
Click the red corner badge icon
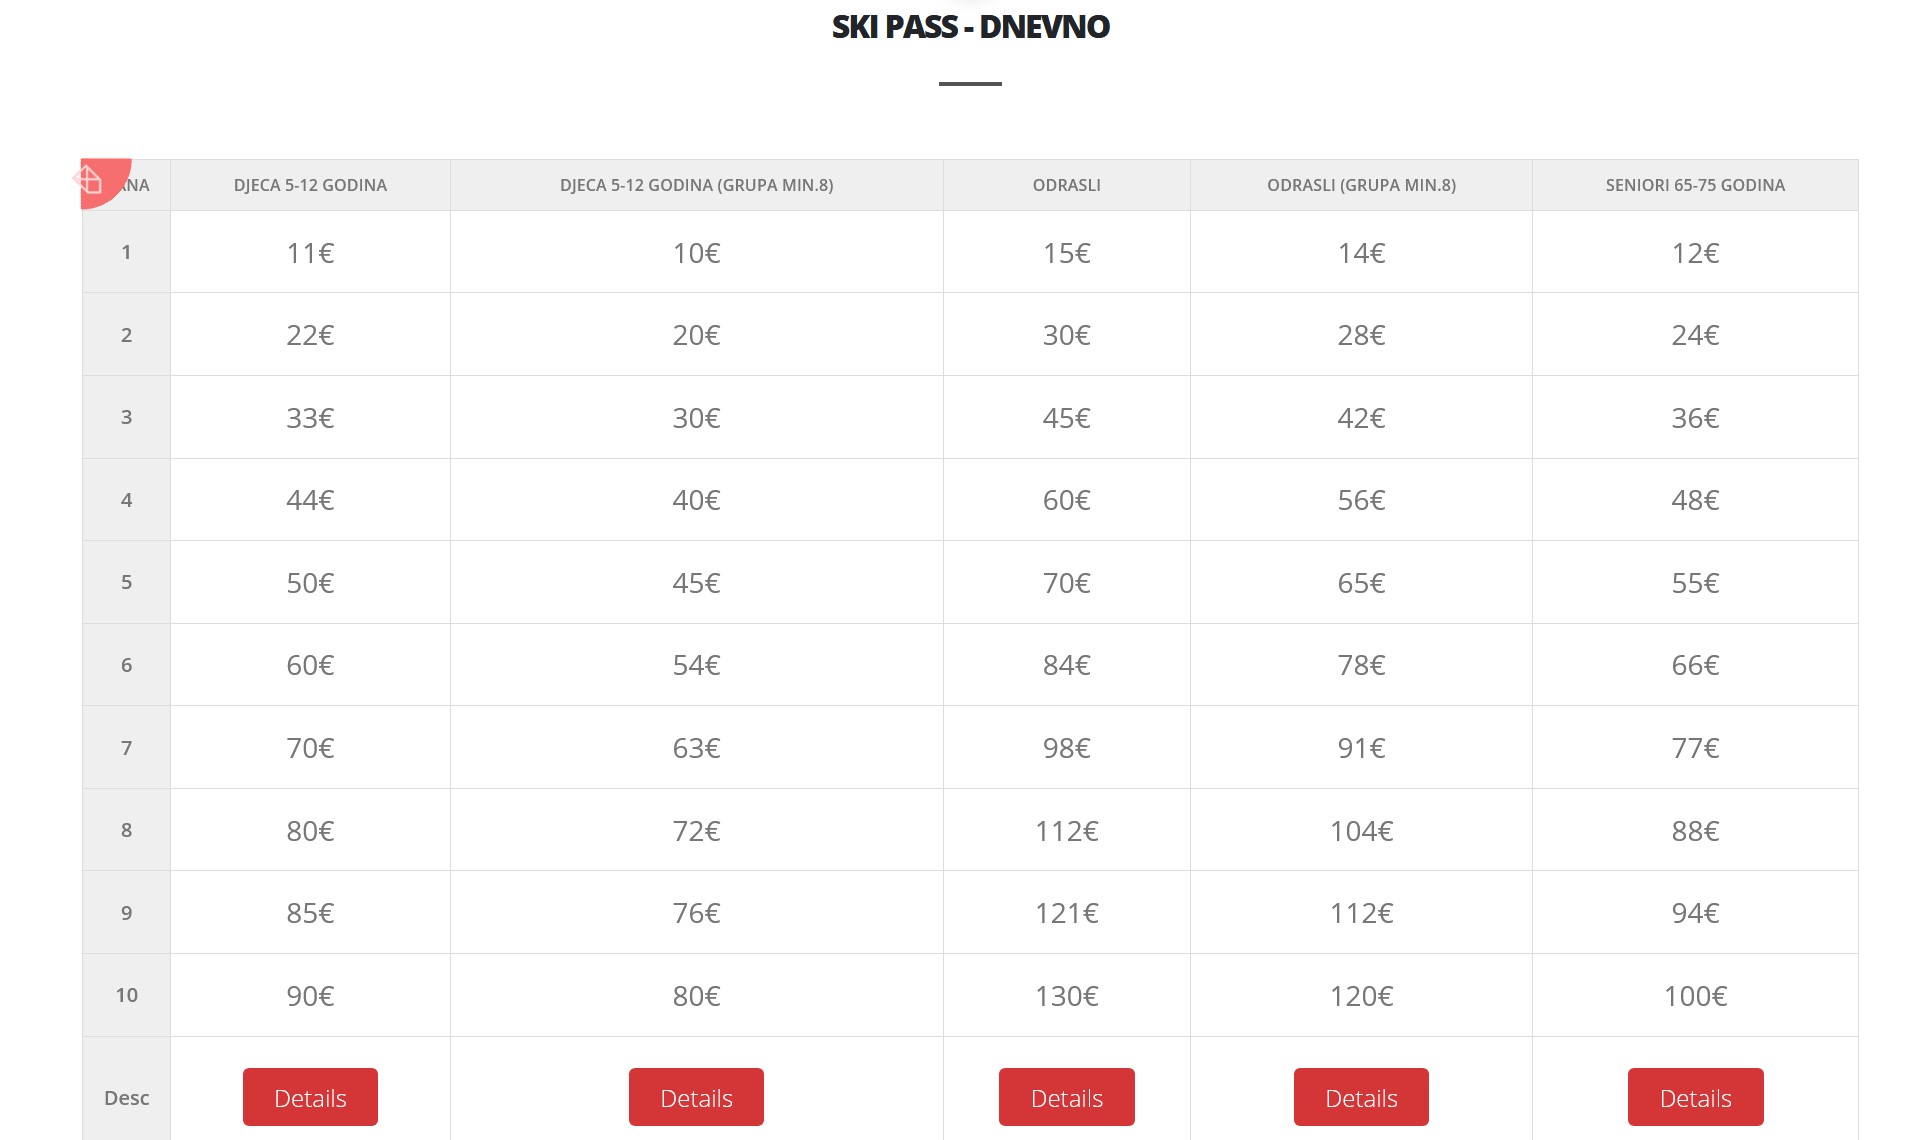click(x=93, y=180)
